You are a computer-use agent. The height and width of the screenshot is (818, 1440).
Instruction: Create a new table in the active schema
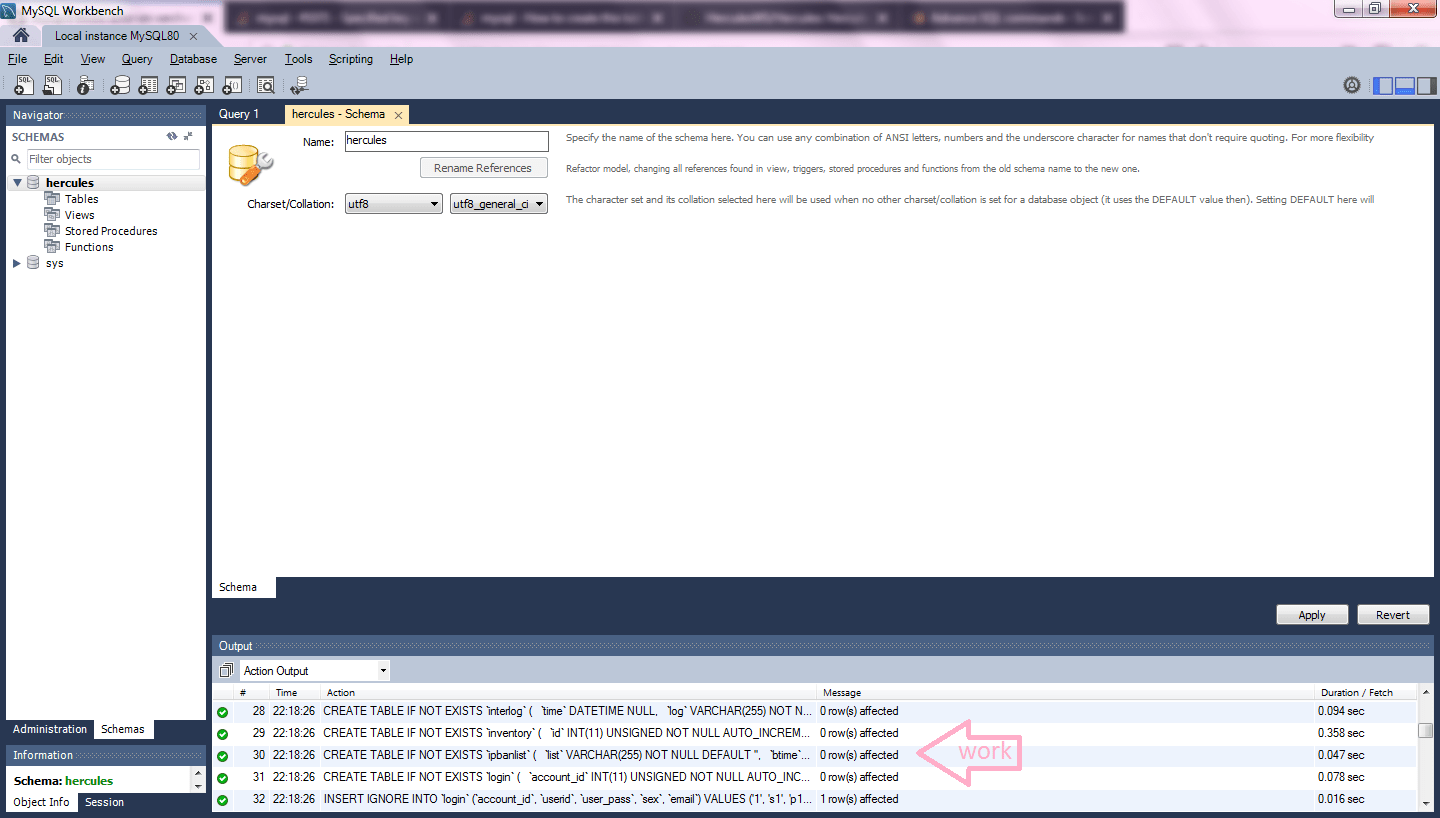click(147, 85)
